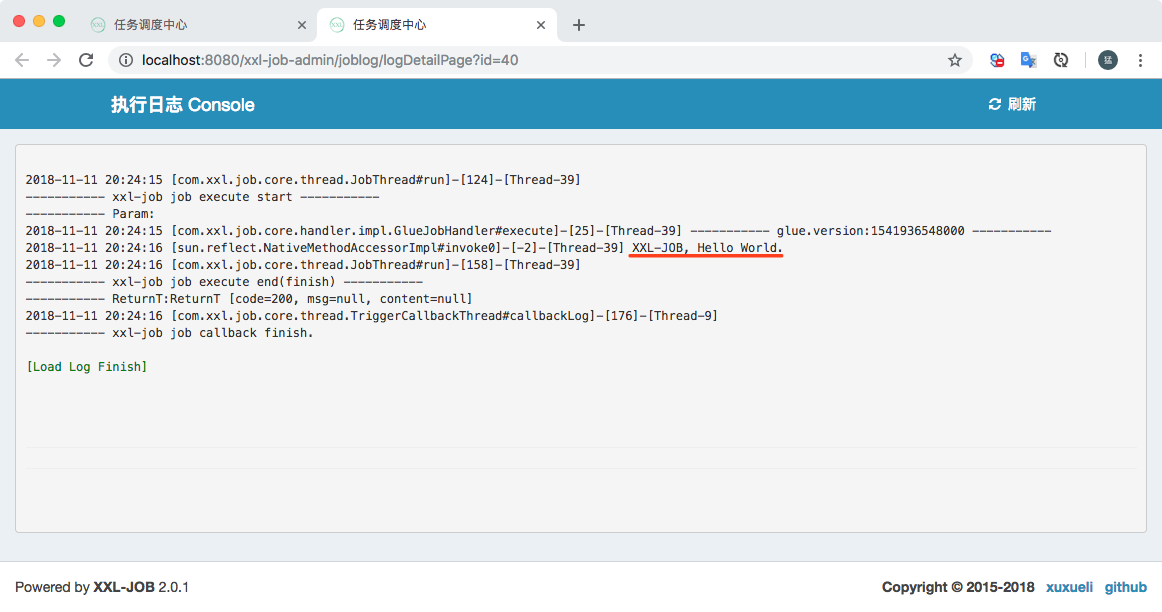The width and height of the screenshot is (1162, 612).
Task: Close the active 任务调度中心 tab
Action: pos(541,25)
